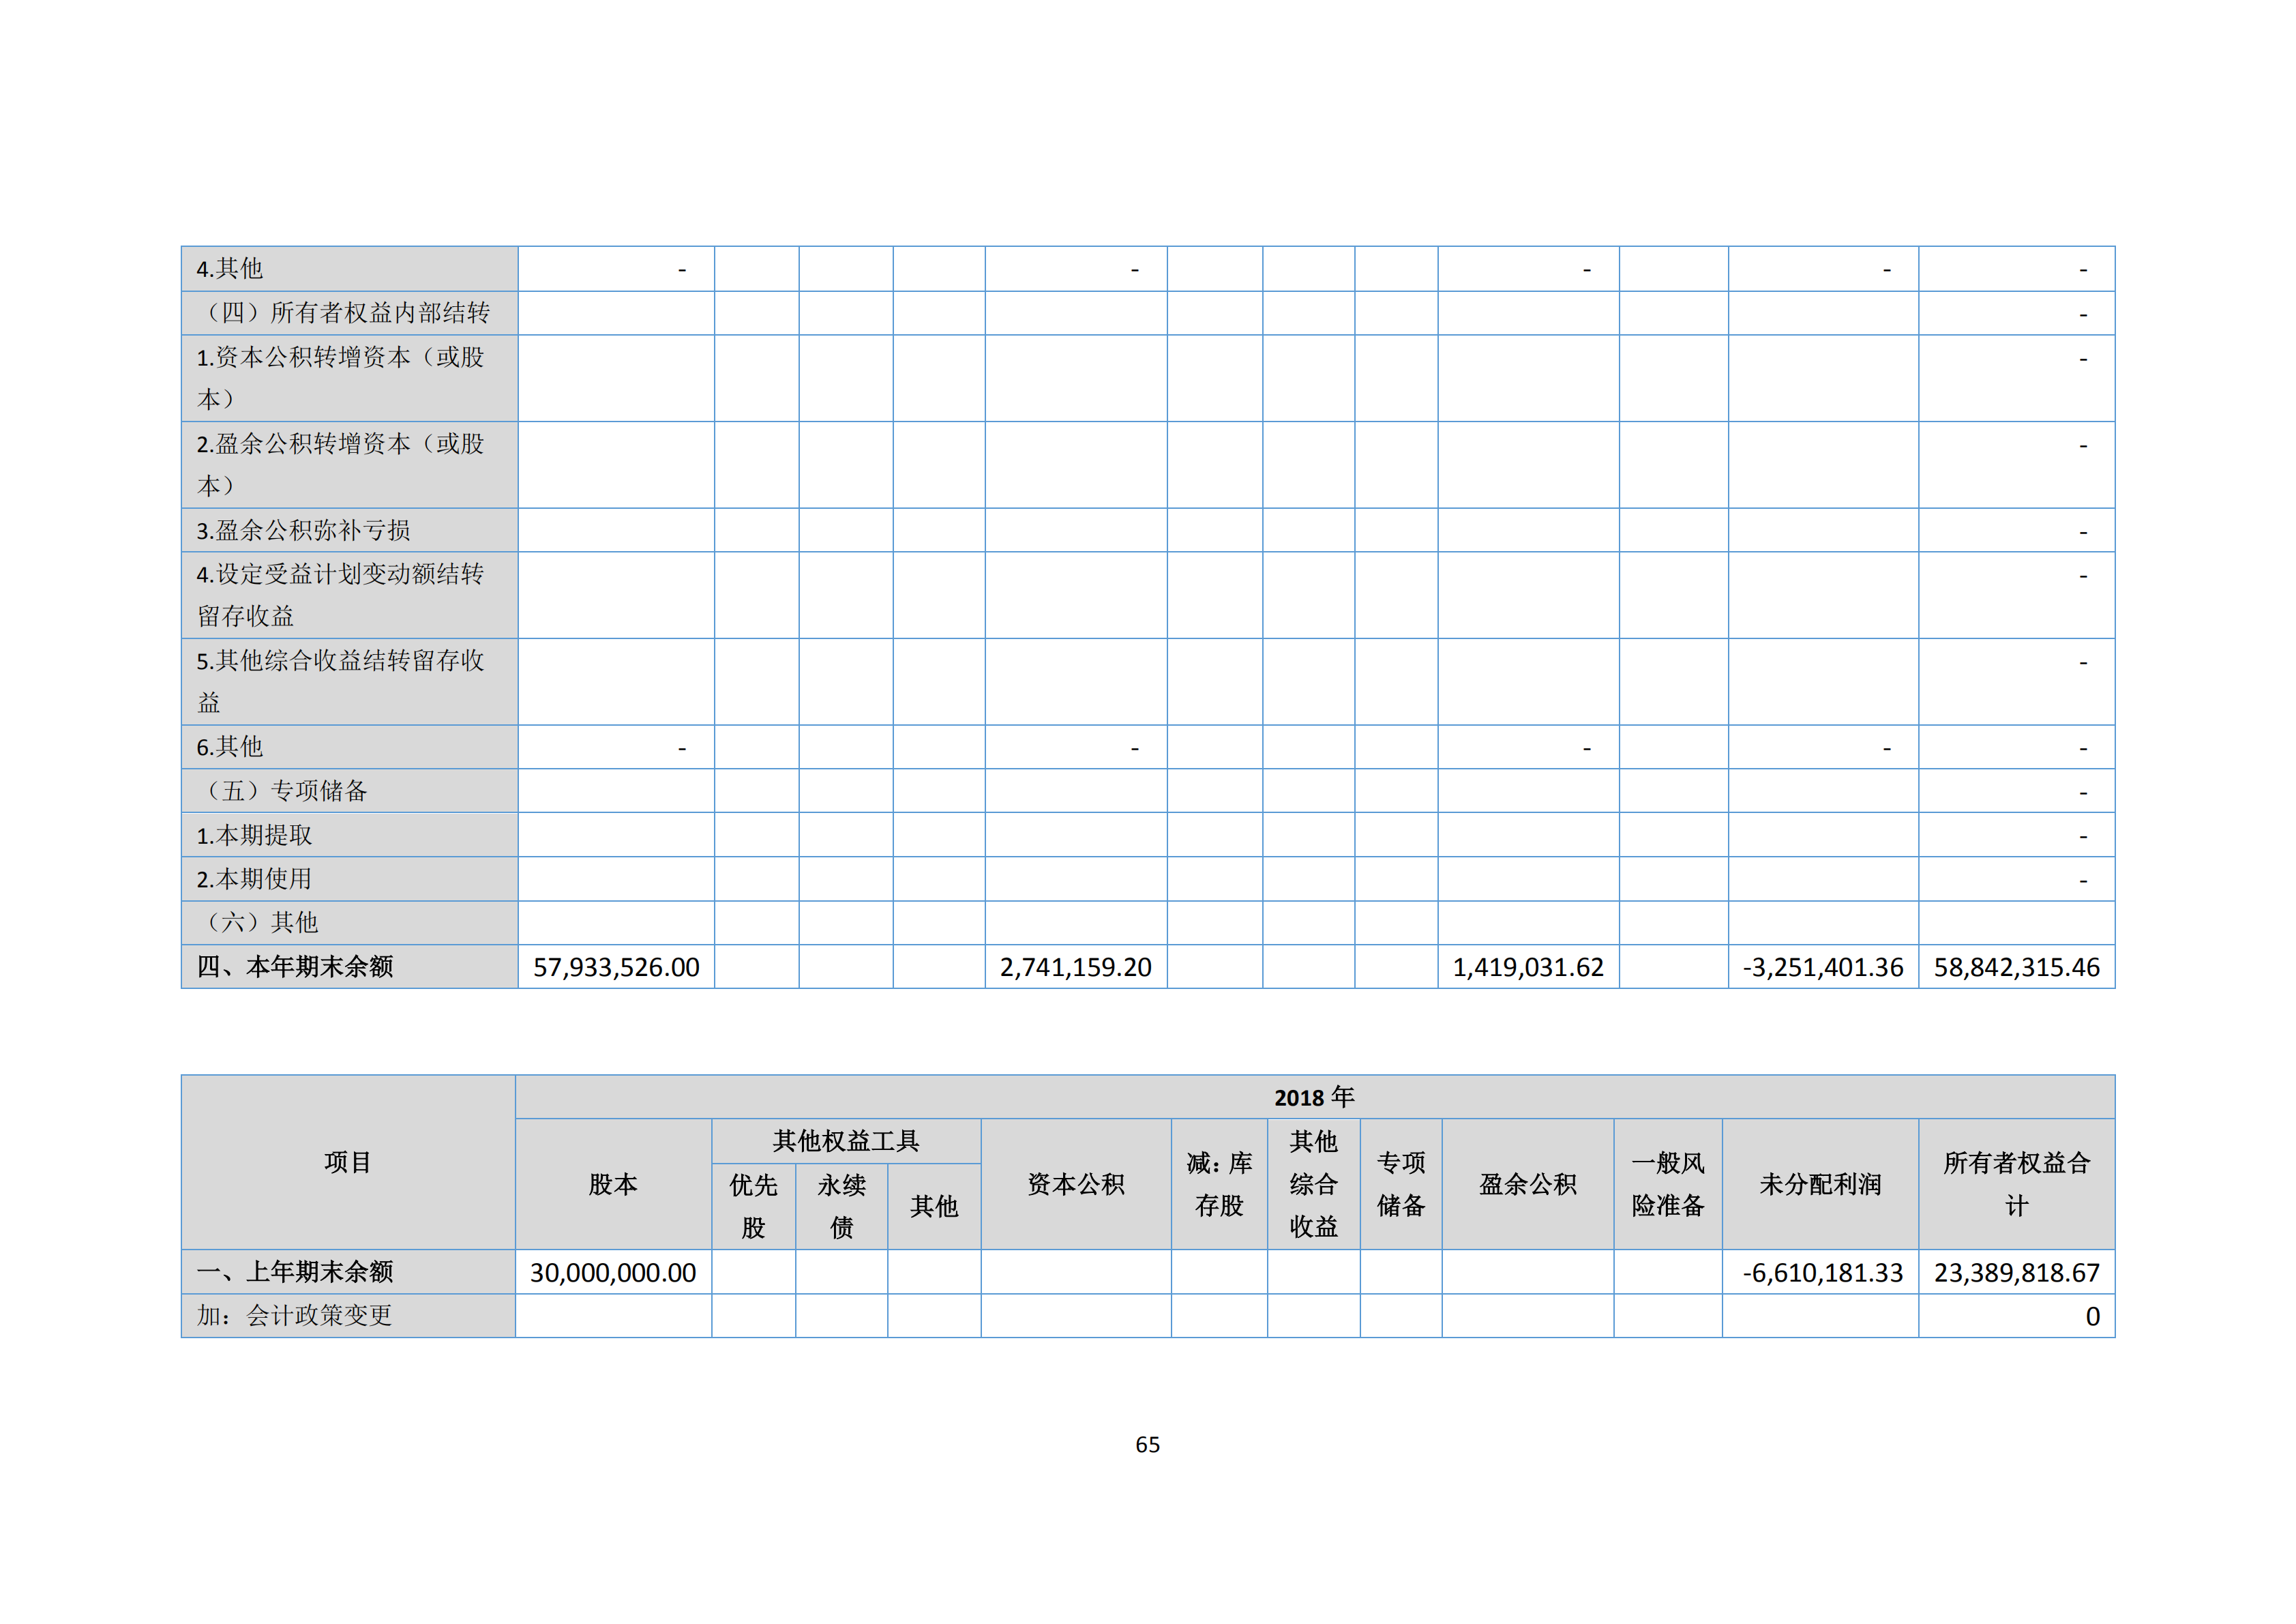Click value 1,419,031.62
The width and height of the screenshot is (2296, 1624).
pyautogui.click(x=1528, y=967)
